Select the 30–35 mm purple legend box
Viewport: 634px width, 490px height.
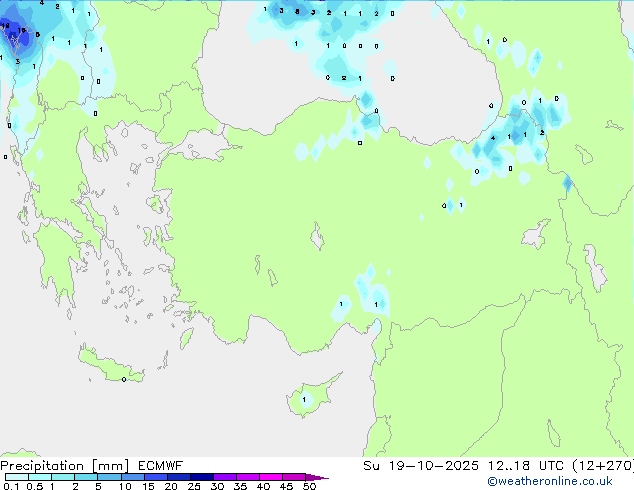pos(224,477)
